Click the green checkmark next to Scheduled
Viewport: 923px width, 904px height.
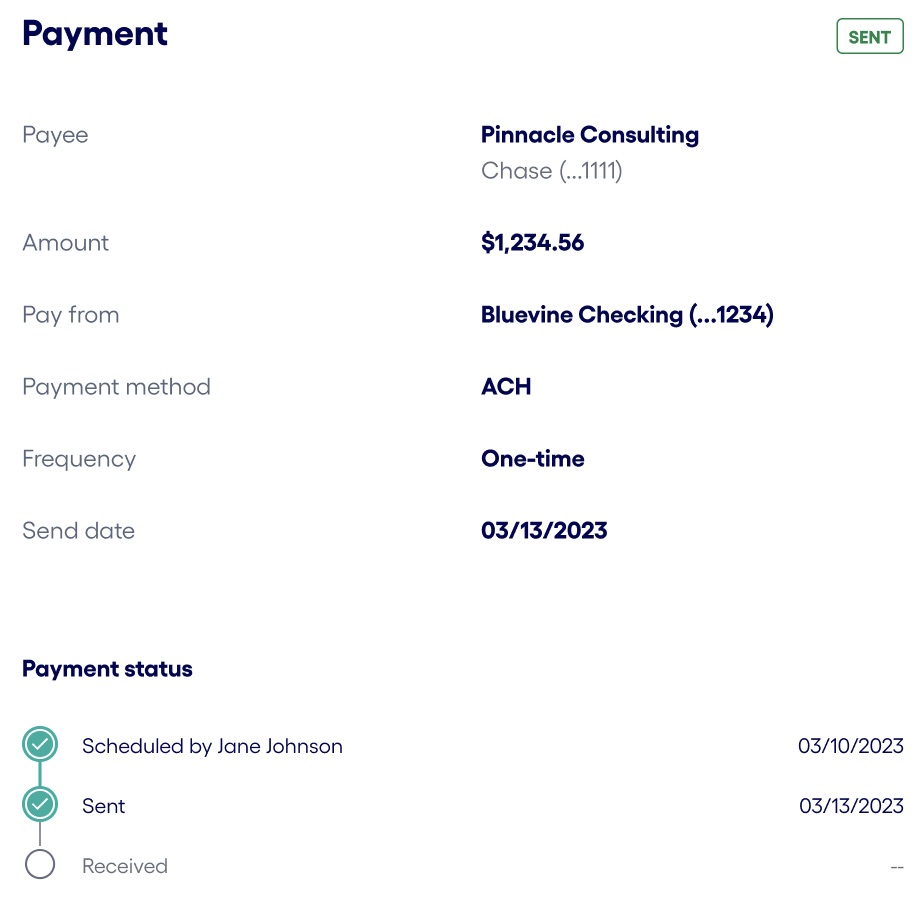click(40, 745)
